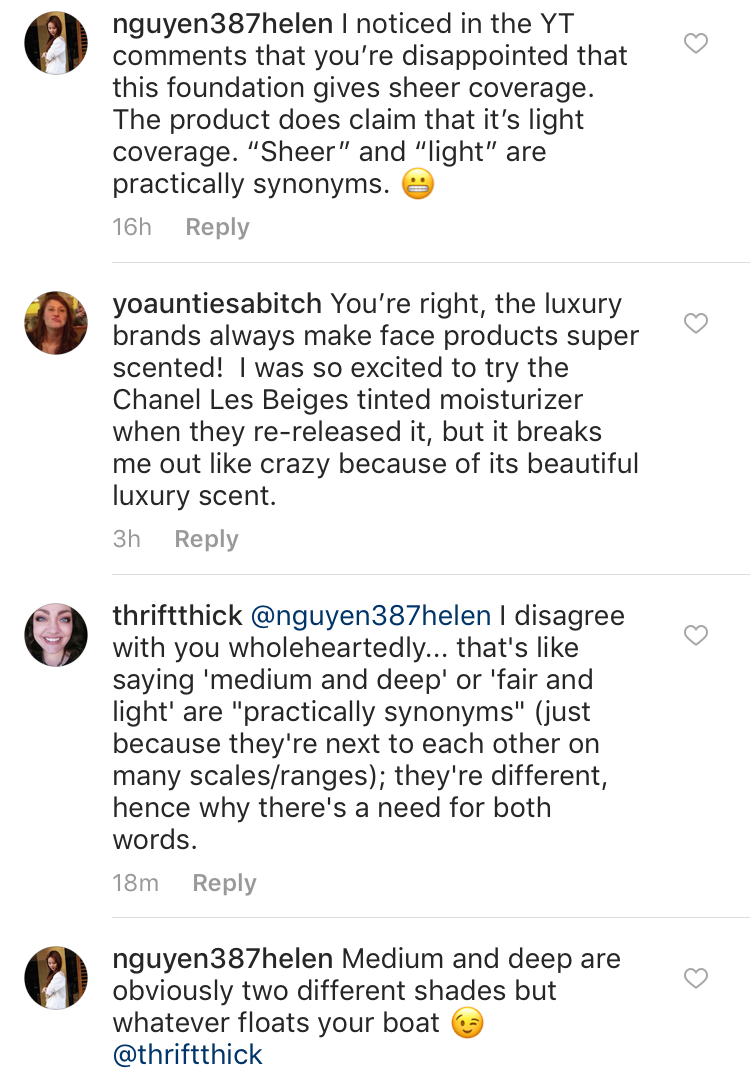750x1081 pixels.
Task: Open the thriftthick username link
Action: tap(179, 615)
